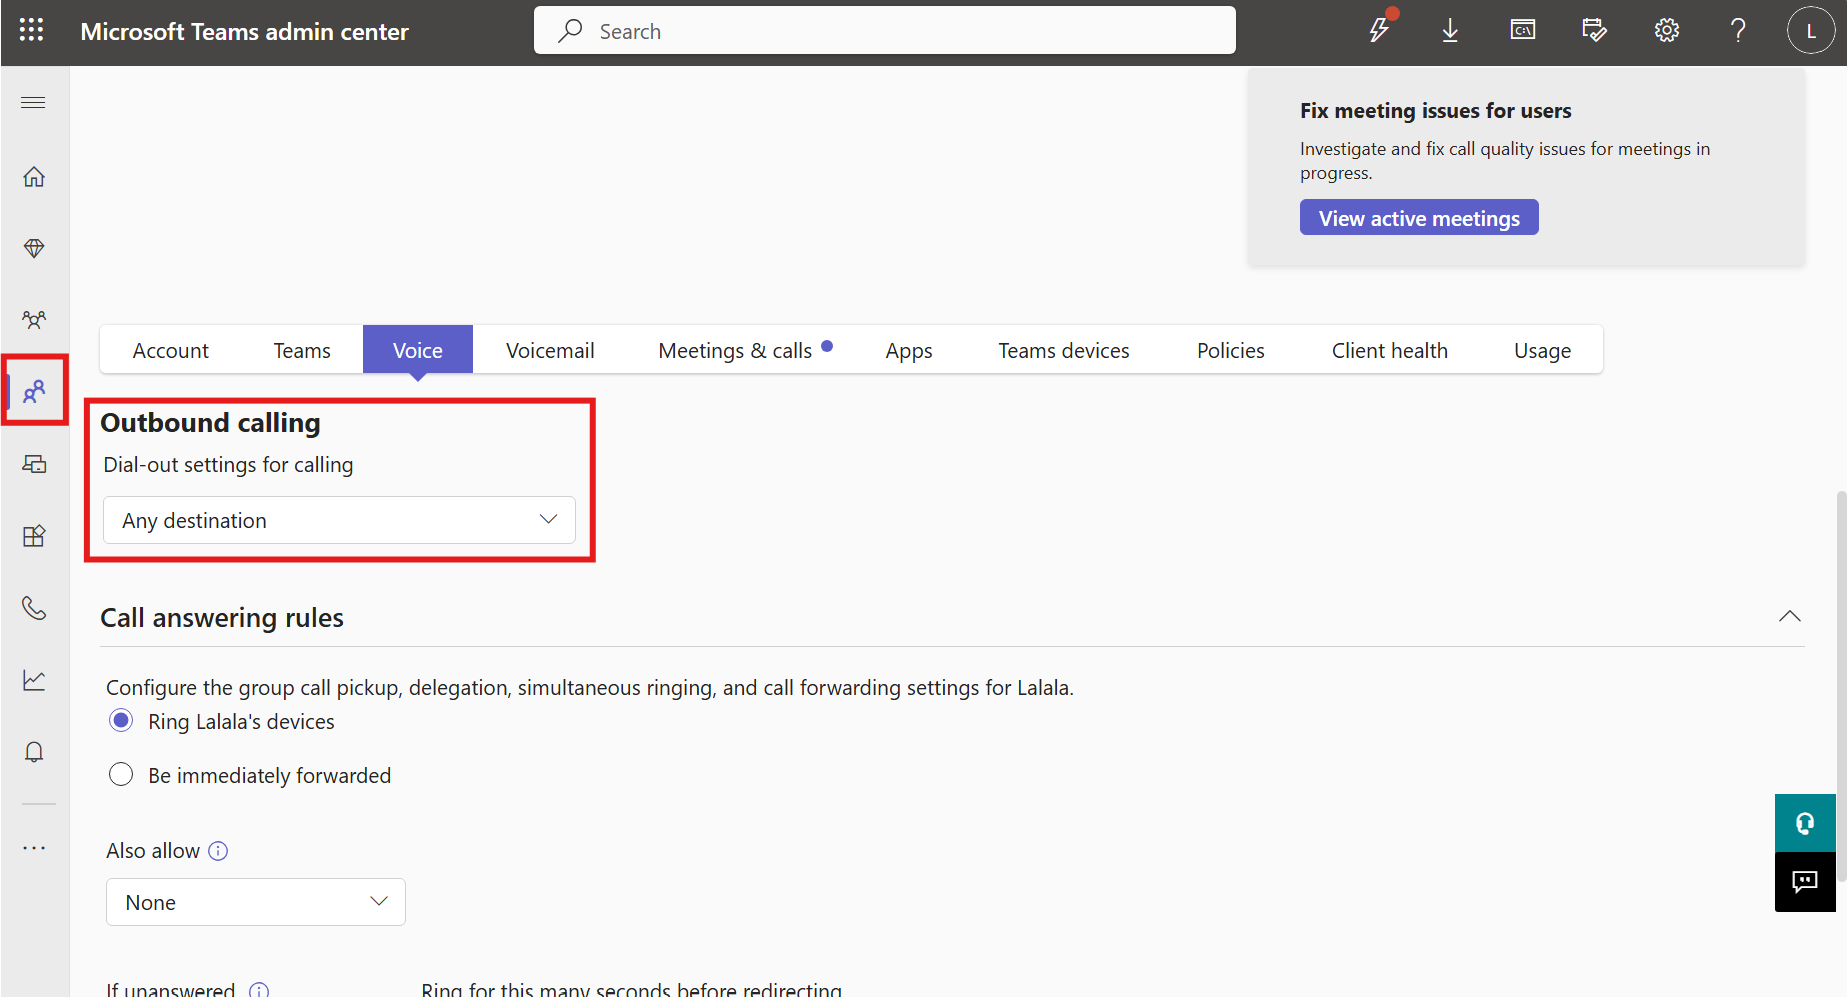Click the headset support widget

(1805, 823)
